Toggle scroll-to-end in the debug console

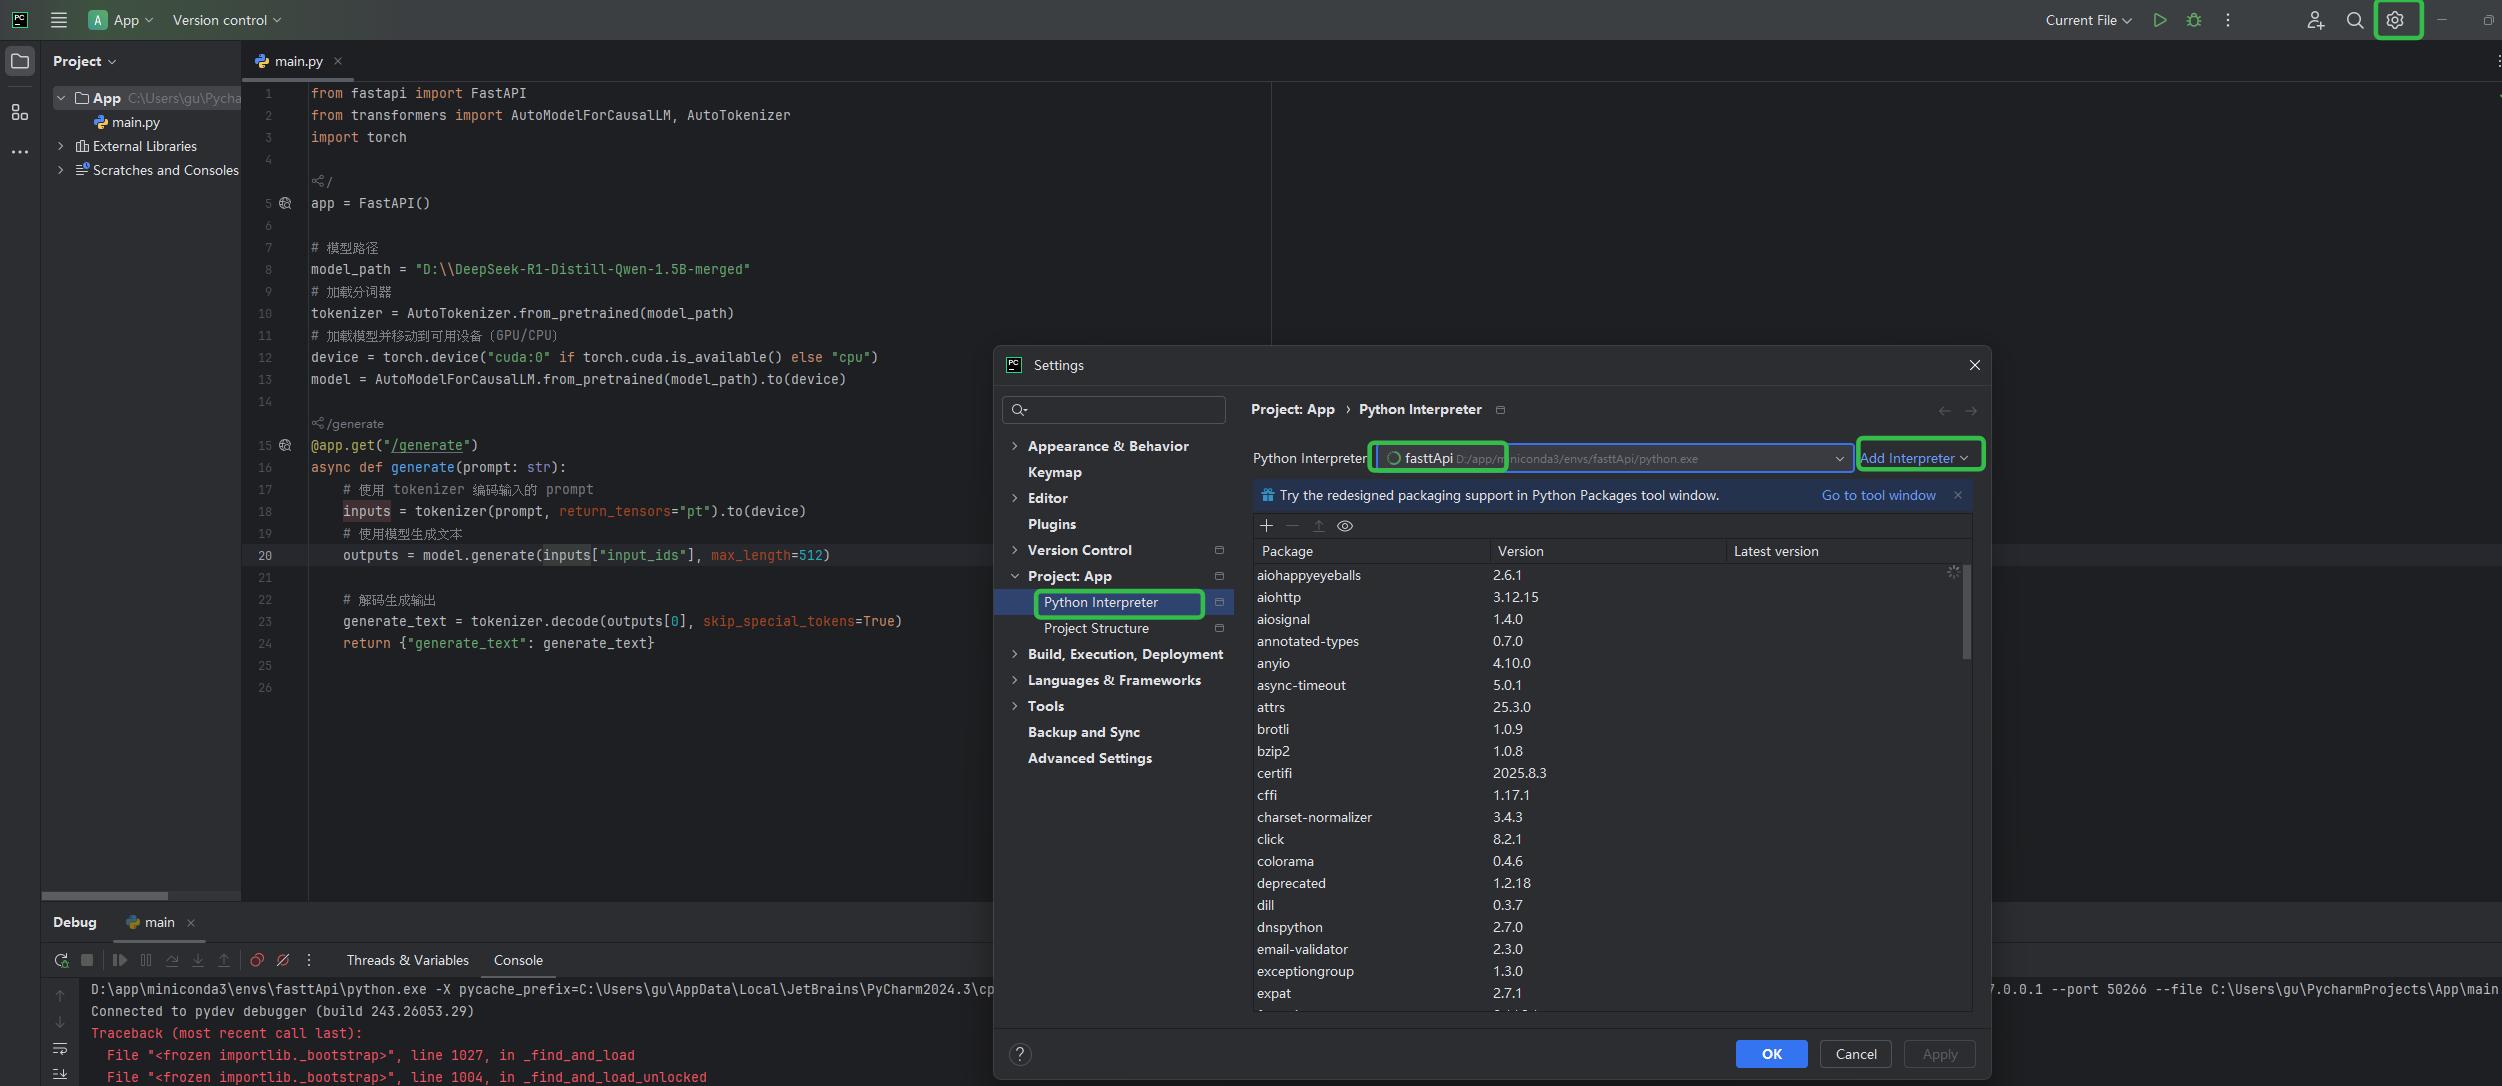tap(60, 1074)
